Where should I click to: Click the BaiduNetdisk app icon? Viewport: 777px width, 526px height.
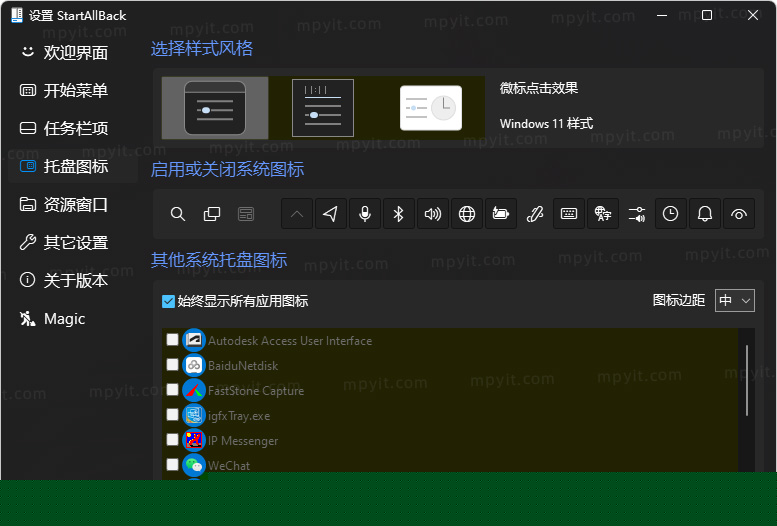click(x=194, y=365)
